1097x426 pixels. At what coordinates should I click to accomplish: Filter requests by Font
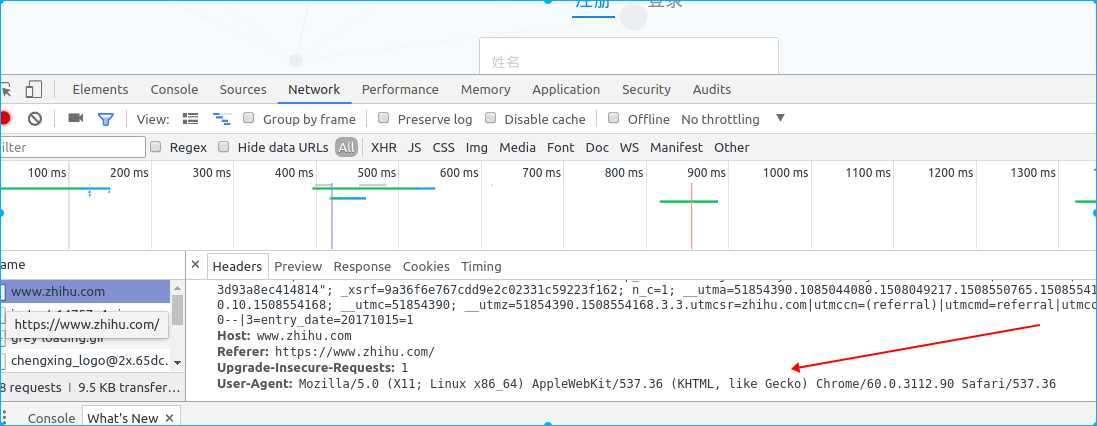click(560, 148)
